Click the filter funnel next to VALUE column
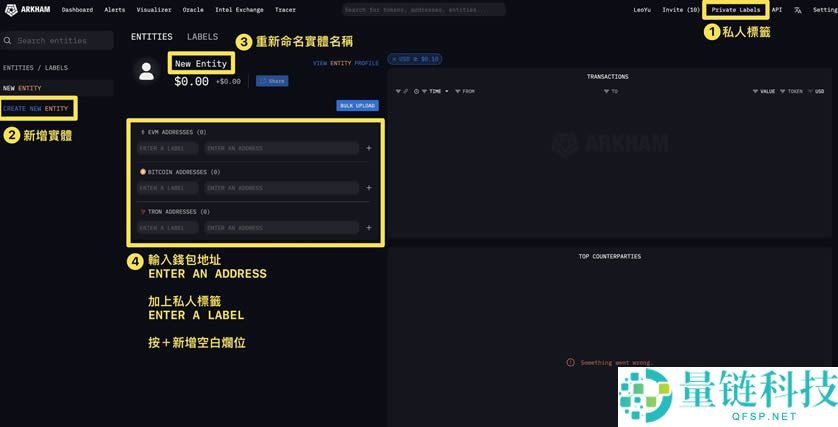Screen dimensions: 838x427 [755, 91]
